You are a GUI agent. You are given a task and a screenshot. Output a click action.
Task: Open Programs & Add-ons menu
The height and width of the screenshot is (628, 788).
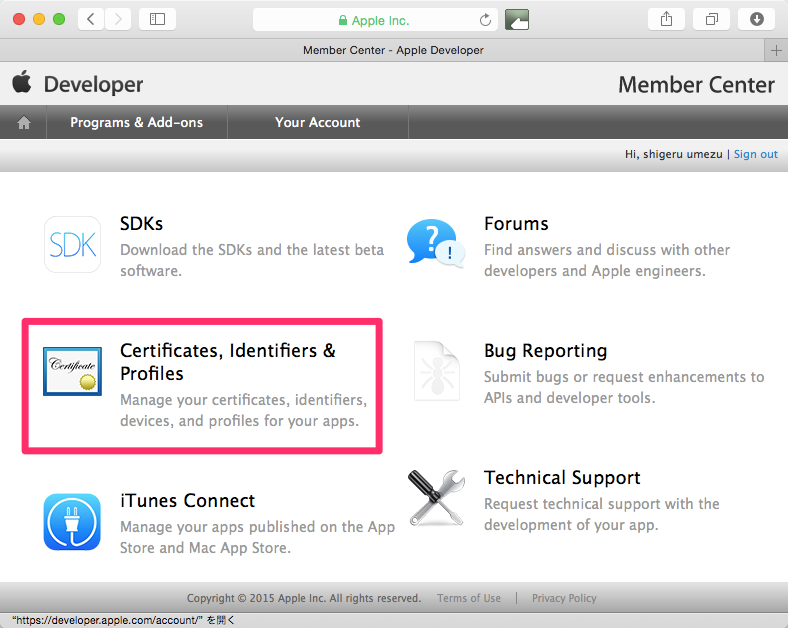tap(137, 122)
